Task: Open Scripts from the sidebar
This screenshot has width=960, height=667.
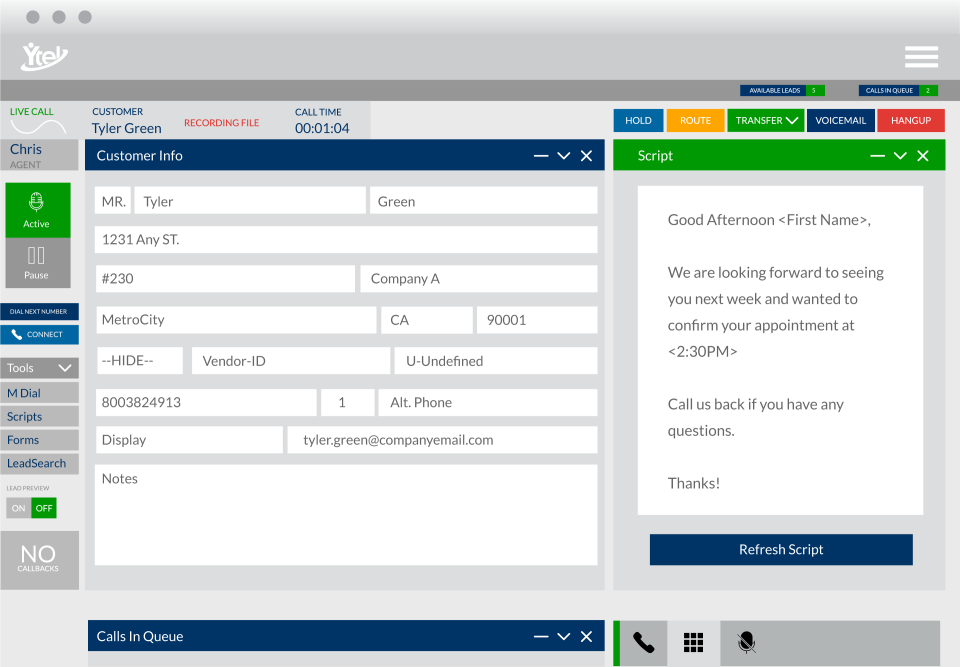Action: point(38,416)
